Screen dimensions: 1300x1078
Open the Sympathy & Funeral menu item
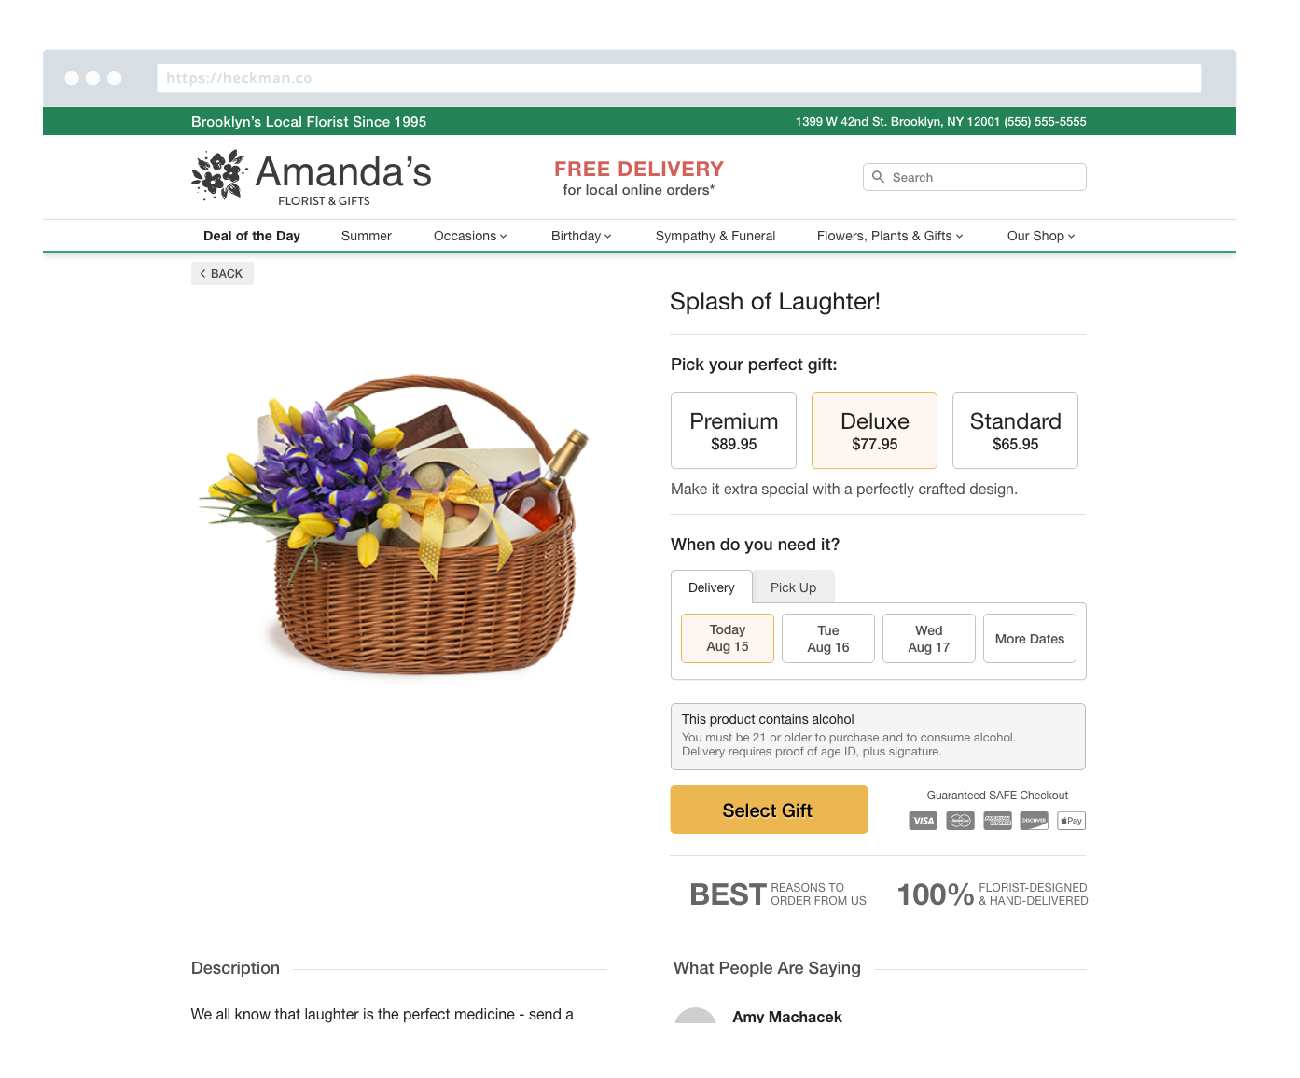point(715,236)
